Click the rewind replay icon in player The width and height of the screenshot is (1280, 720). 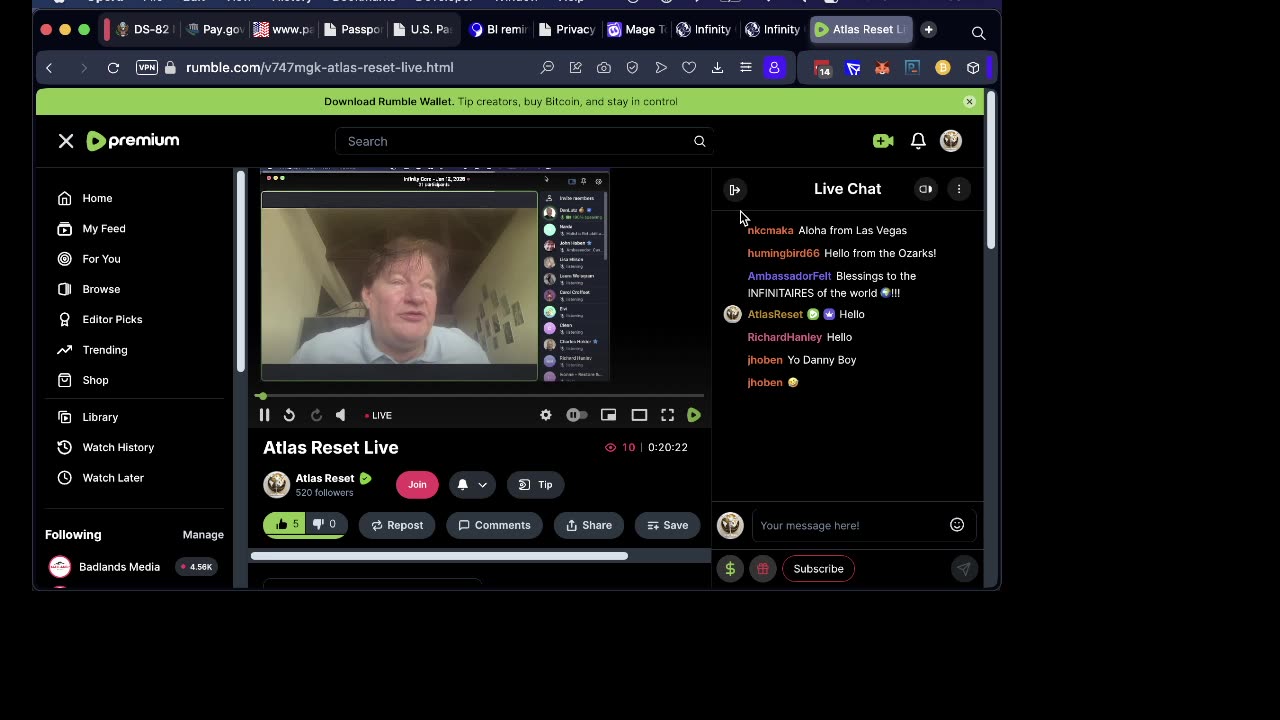tap(289, 415)
